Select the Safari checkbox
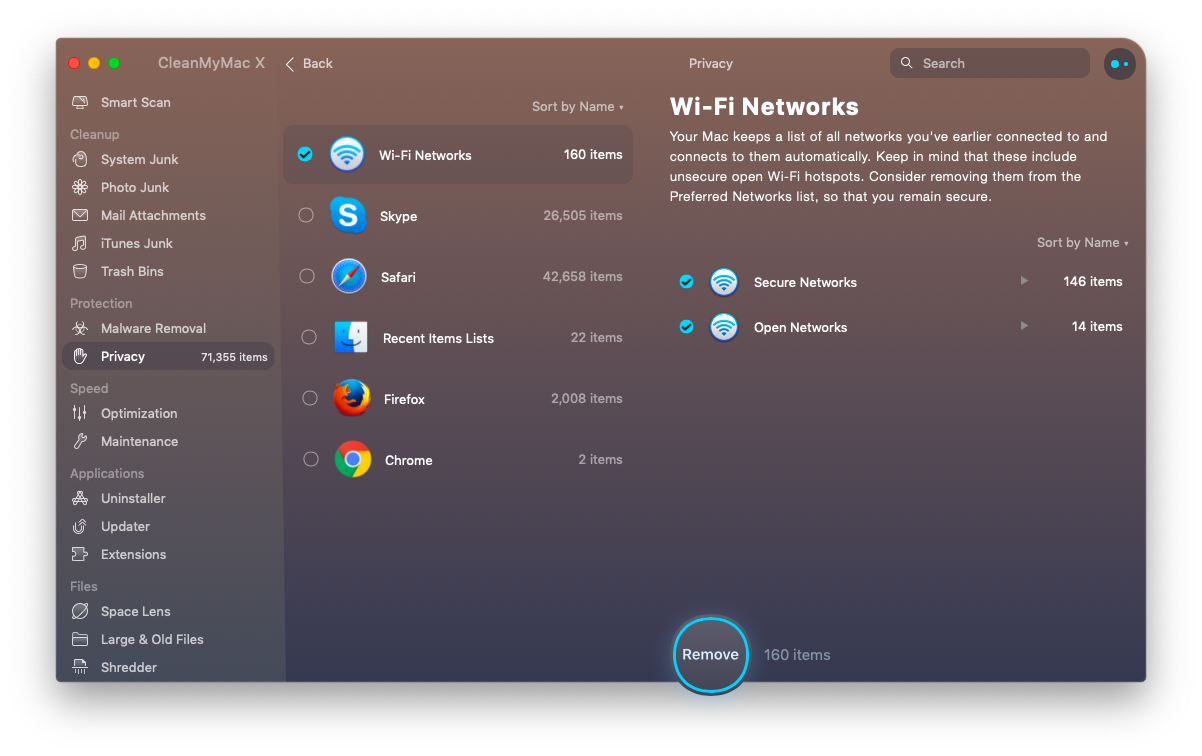The height and width of the screenshot is (756, 1202). tap(307, 276)
